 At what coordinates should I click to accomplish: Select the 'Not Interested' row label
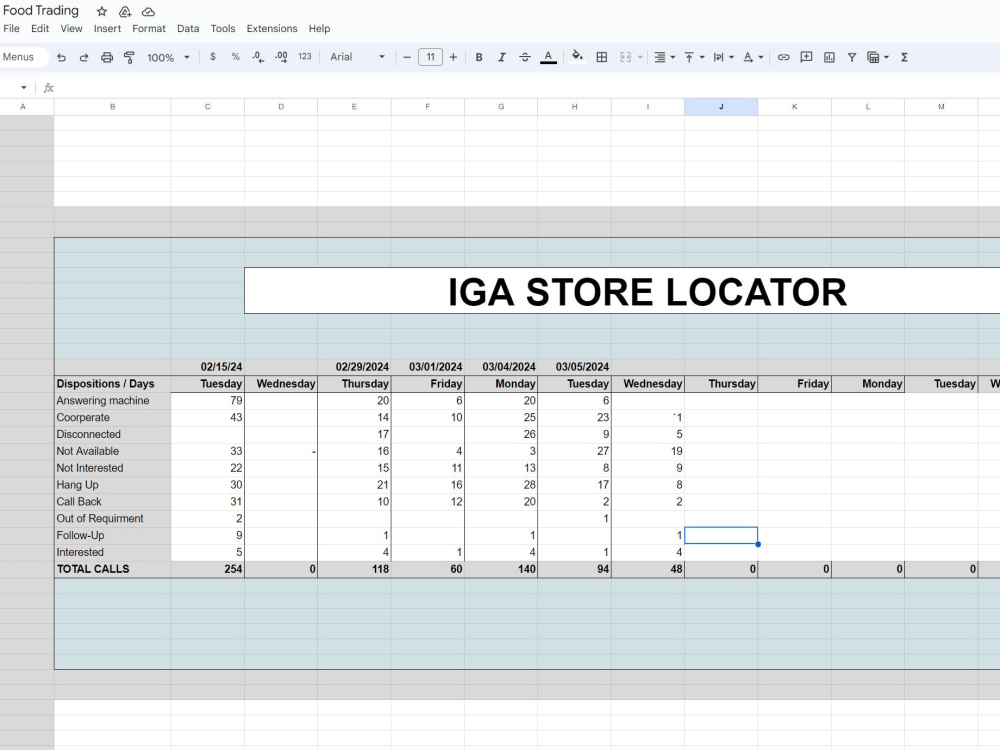[x=112, y=467]
